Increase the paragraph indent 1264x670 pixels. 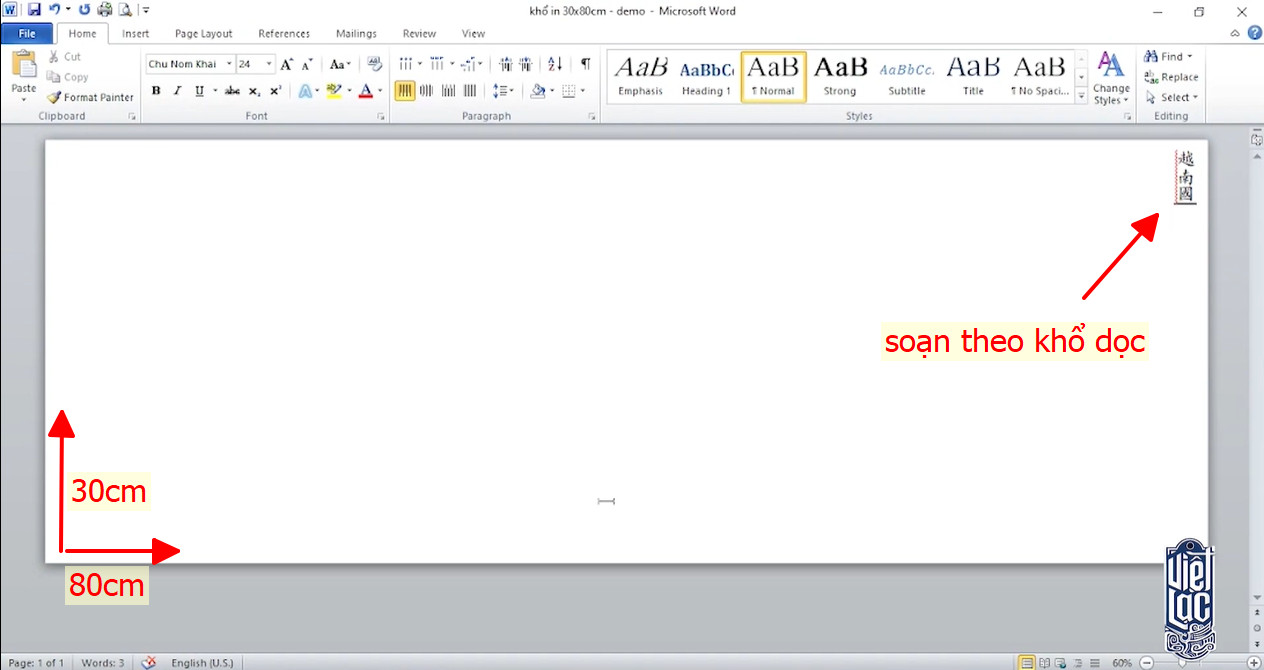pyautogui.click(x=527, y=64)
